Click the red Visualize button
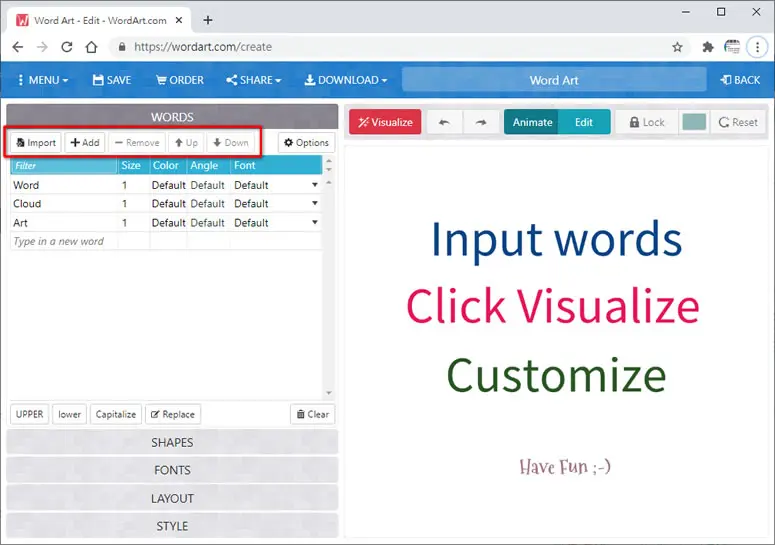Viewport: 775px width, 545px height. (x=385, y=122)
